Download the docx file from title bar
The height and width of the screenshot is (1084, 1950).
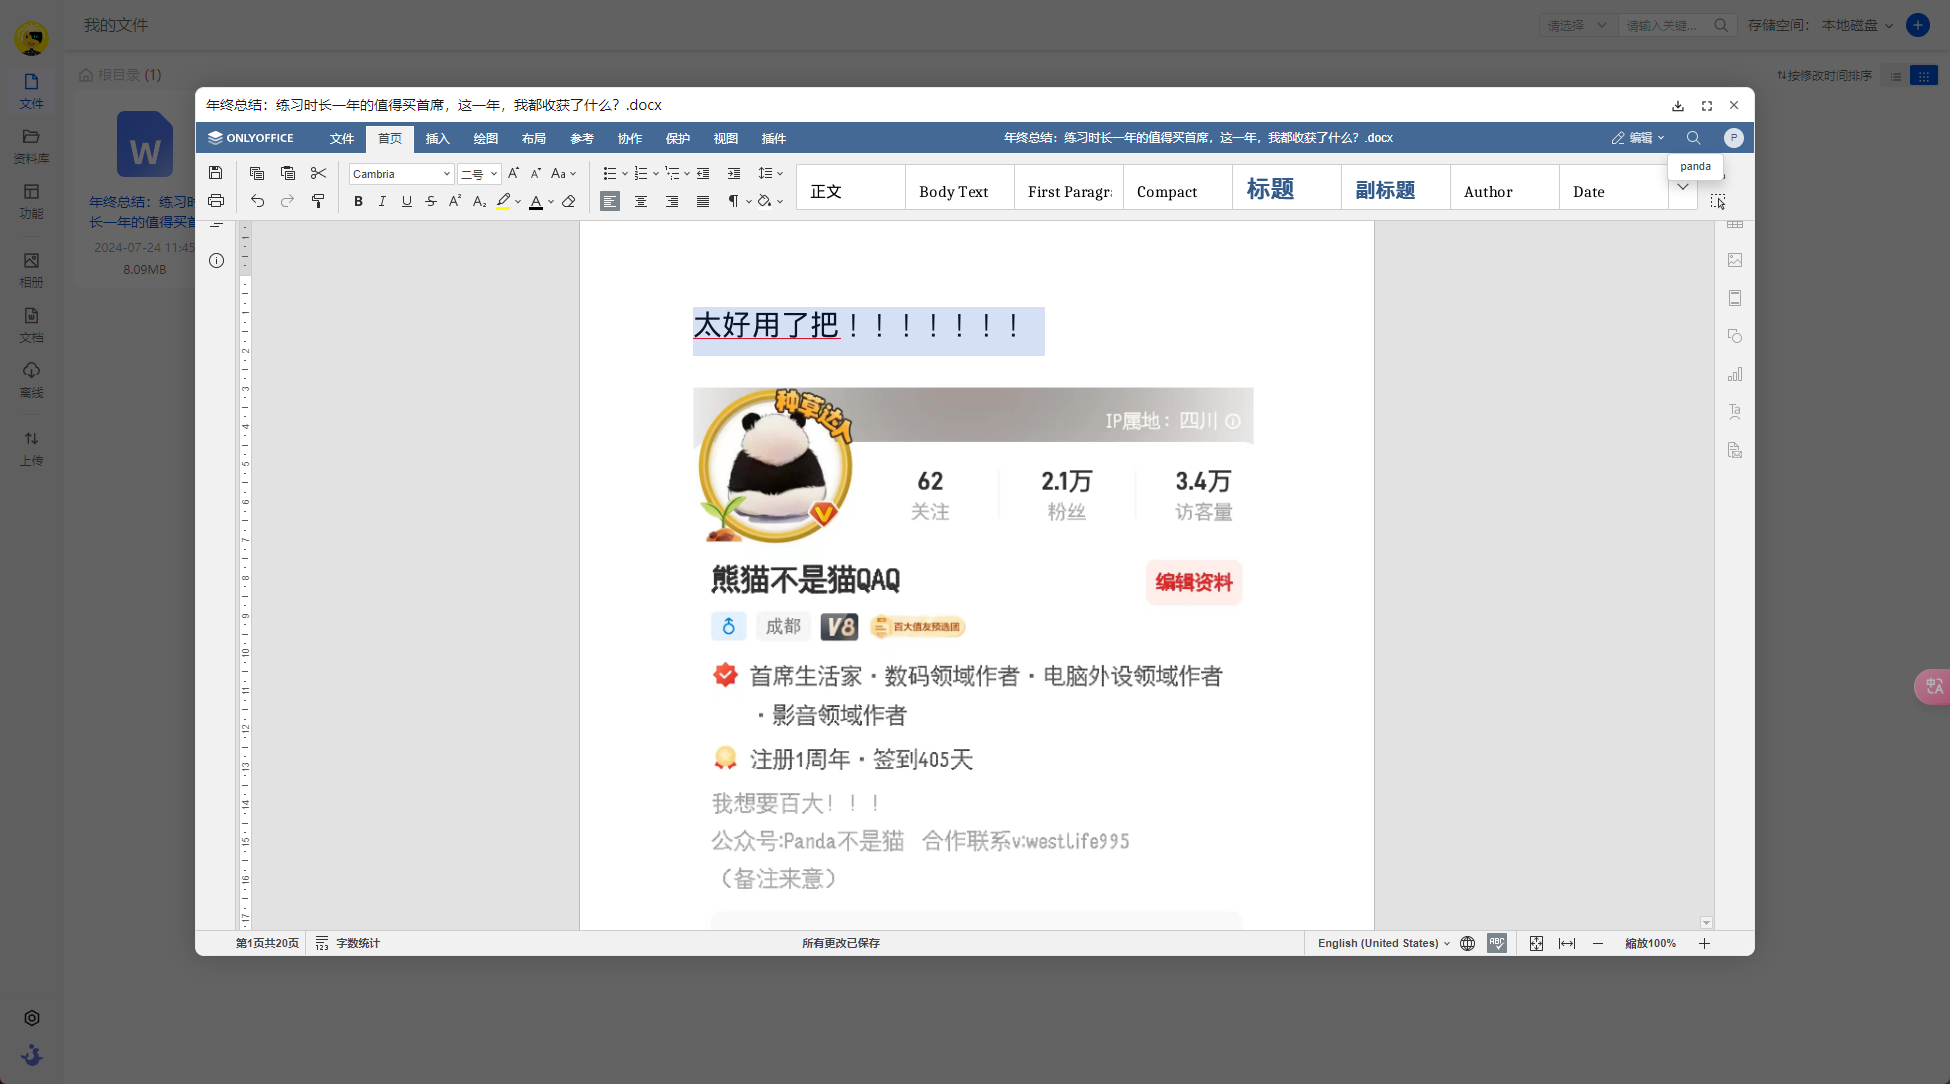[x=1678, y=106]
